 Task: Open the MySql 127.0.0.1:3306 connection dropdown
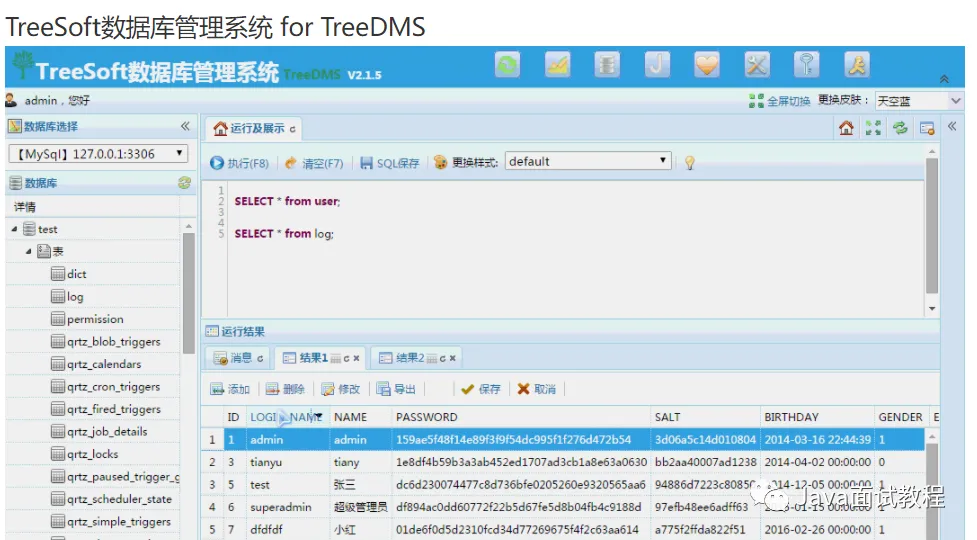[x=98, y=154]
